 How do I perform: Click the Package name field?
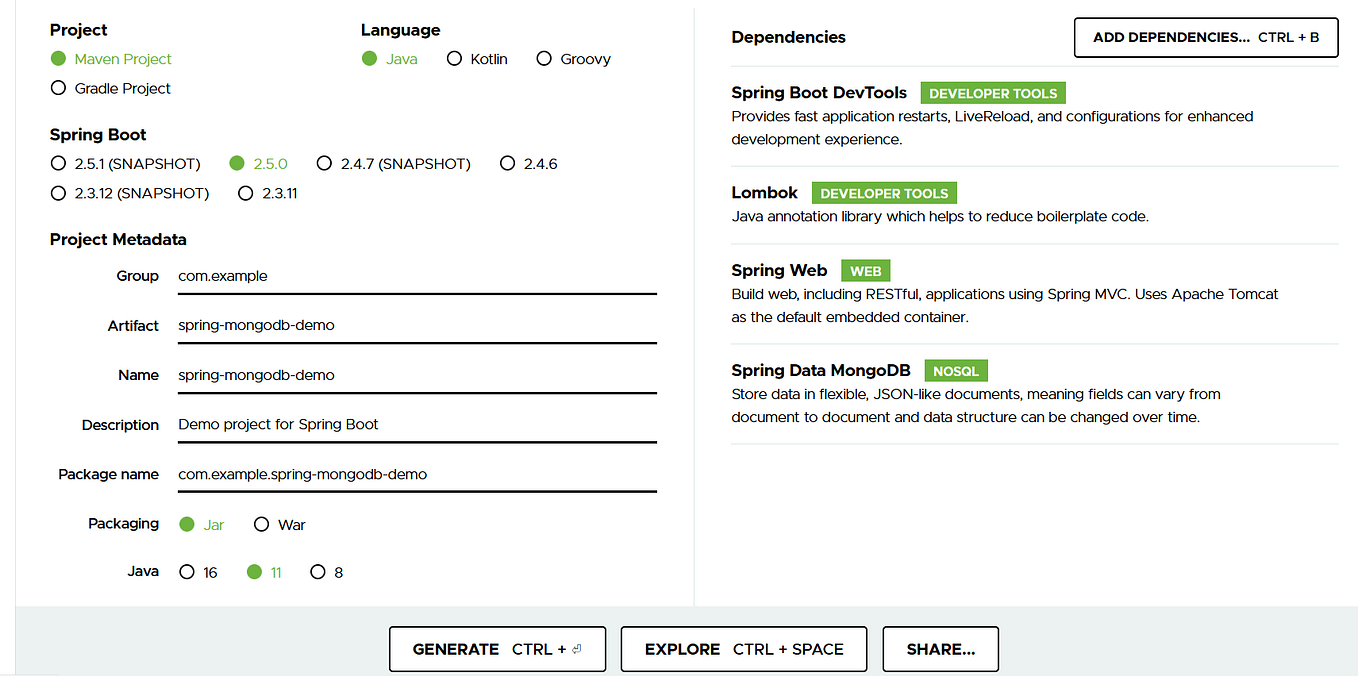pyautogui.click(x=416, y=474)
